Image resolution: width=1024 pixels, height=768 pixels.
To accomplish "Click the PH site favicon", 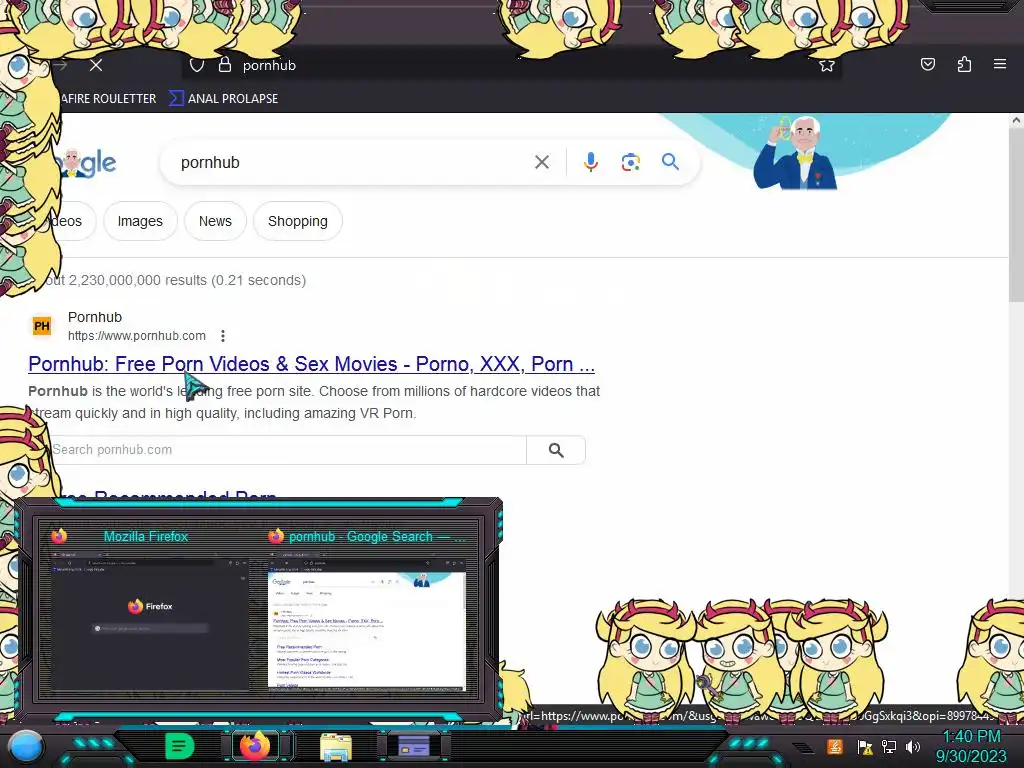I will [42, 326].
